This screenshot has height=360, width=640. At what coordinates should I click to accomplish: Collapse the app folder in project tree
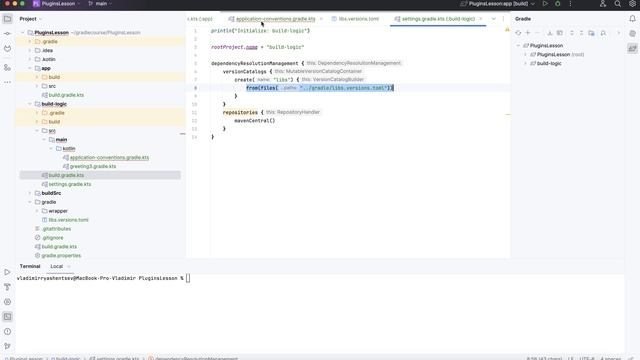pyautogui.click(x=30, y=69)
